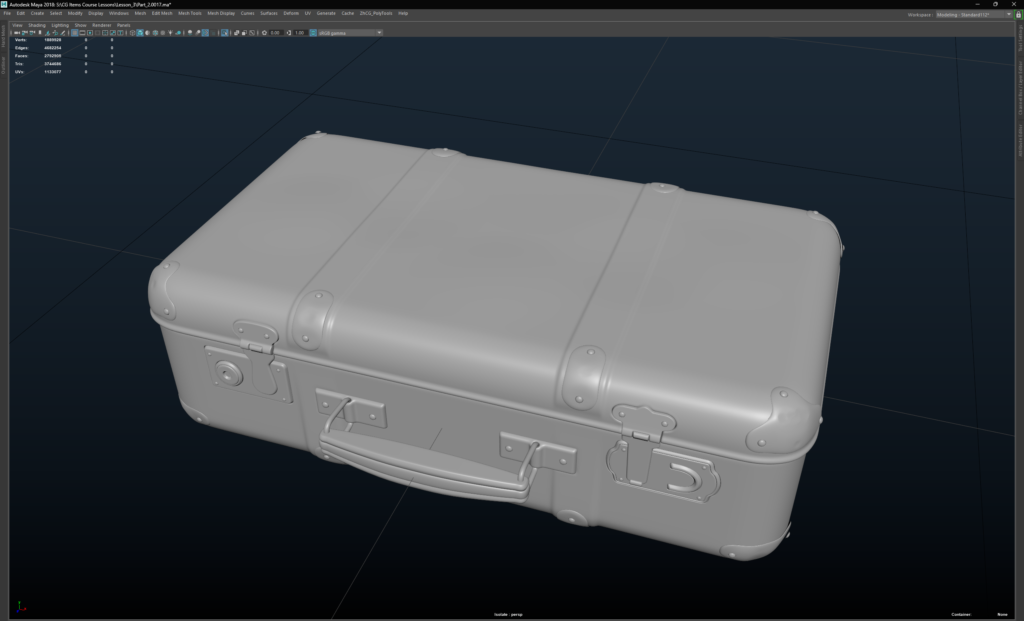The image size is (1024, 621).
Task: Expand the Outliner side tab
Action: [x=3, y=64]
